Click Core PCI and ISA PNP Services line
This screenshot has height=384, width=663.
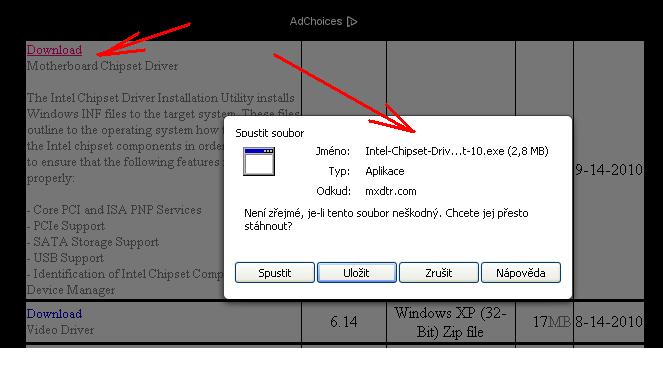point(114,210)
